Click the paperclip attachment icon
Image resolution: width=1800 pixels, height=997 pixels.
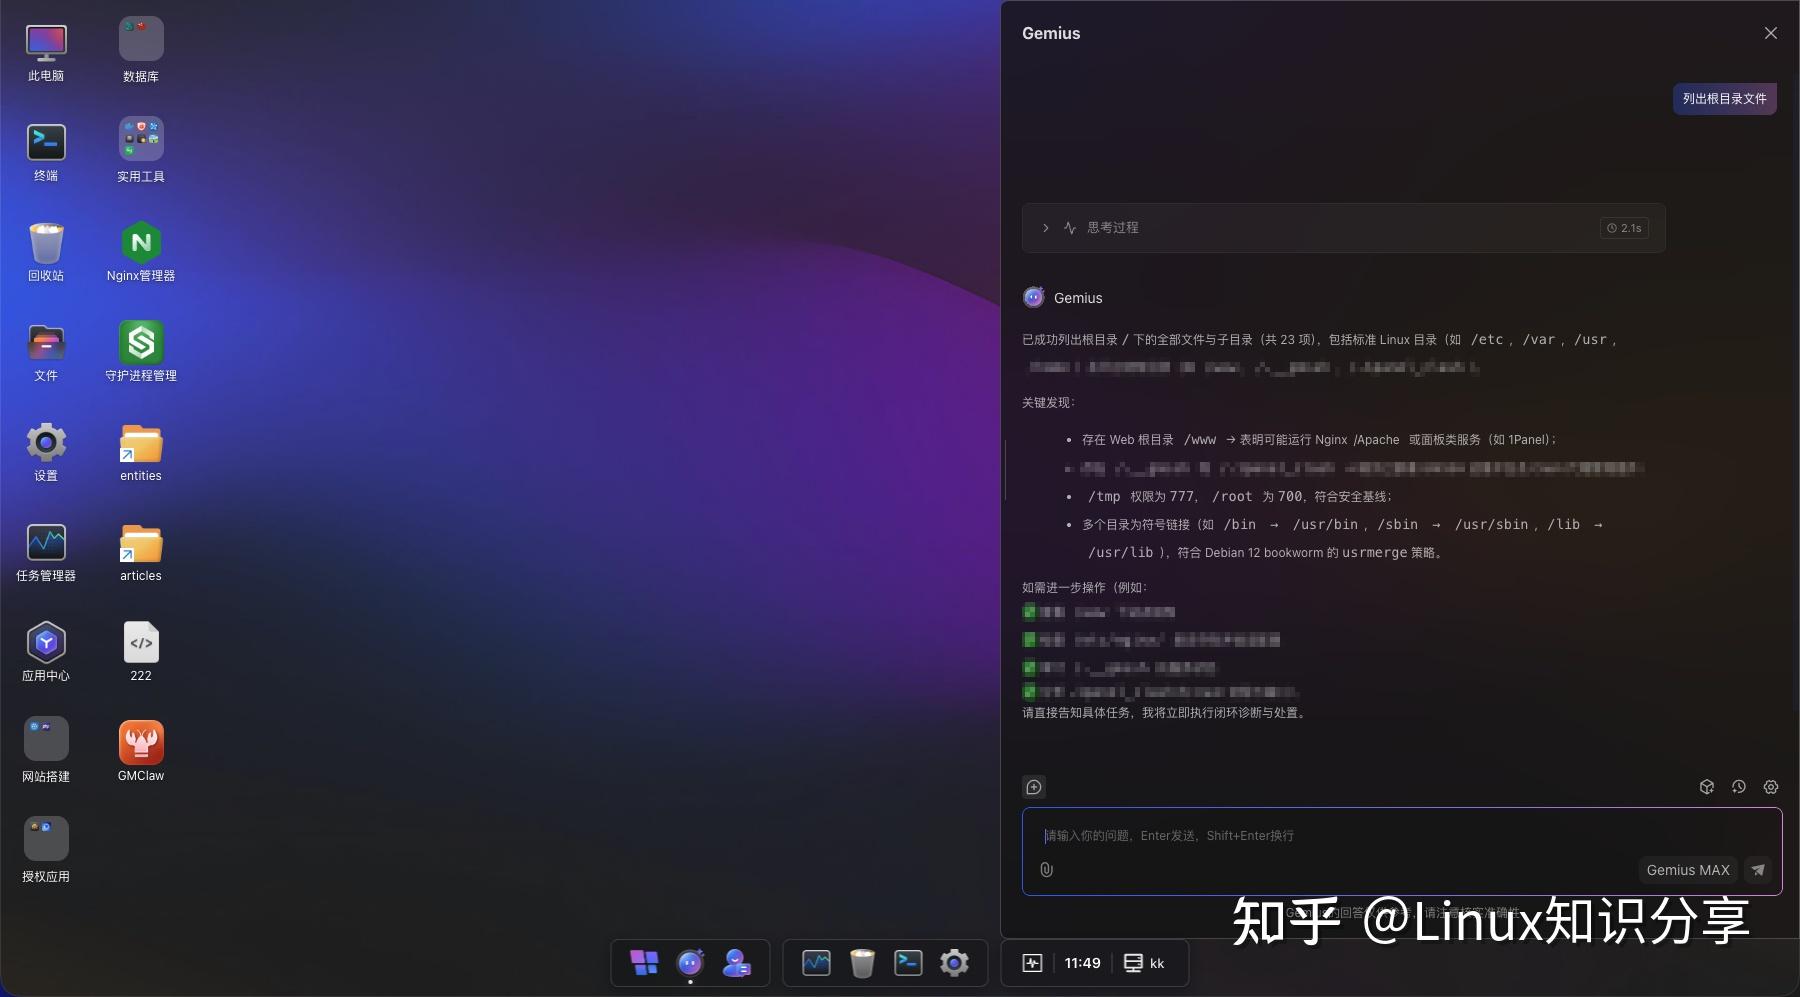1046,870
